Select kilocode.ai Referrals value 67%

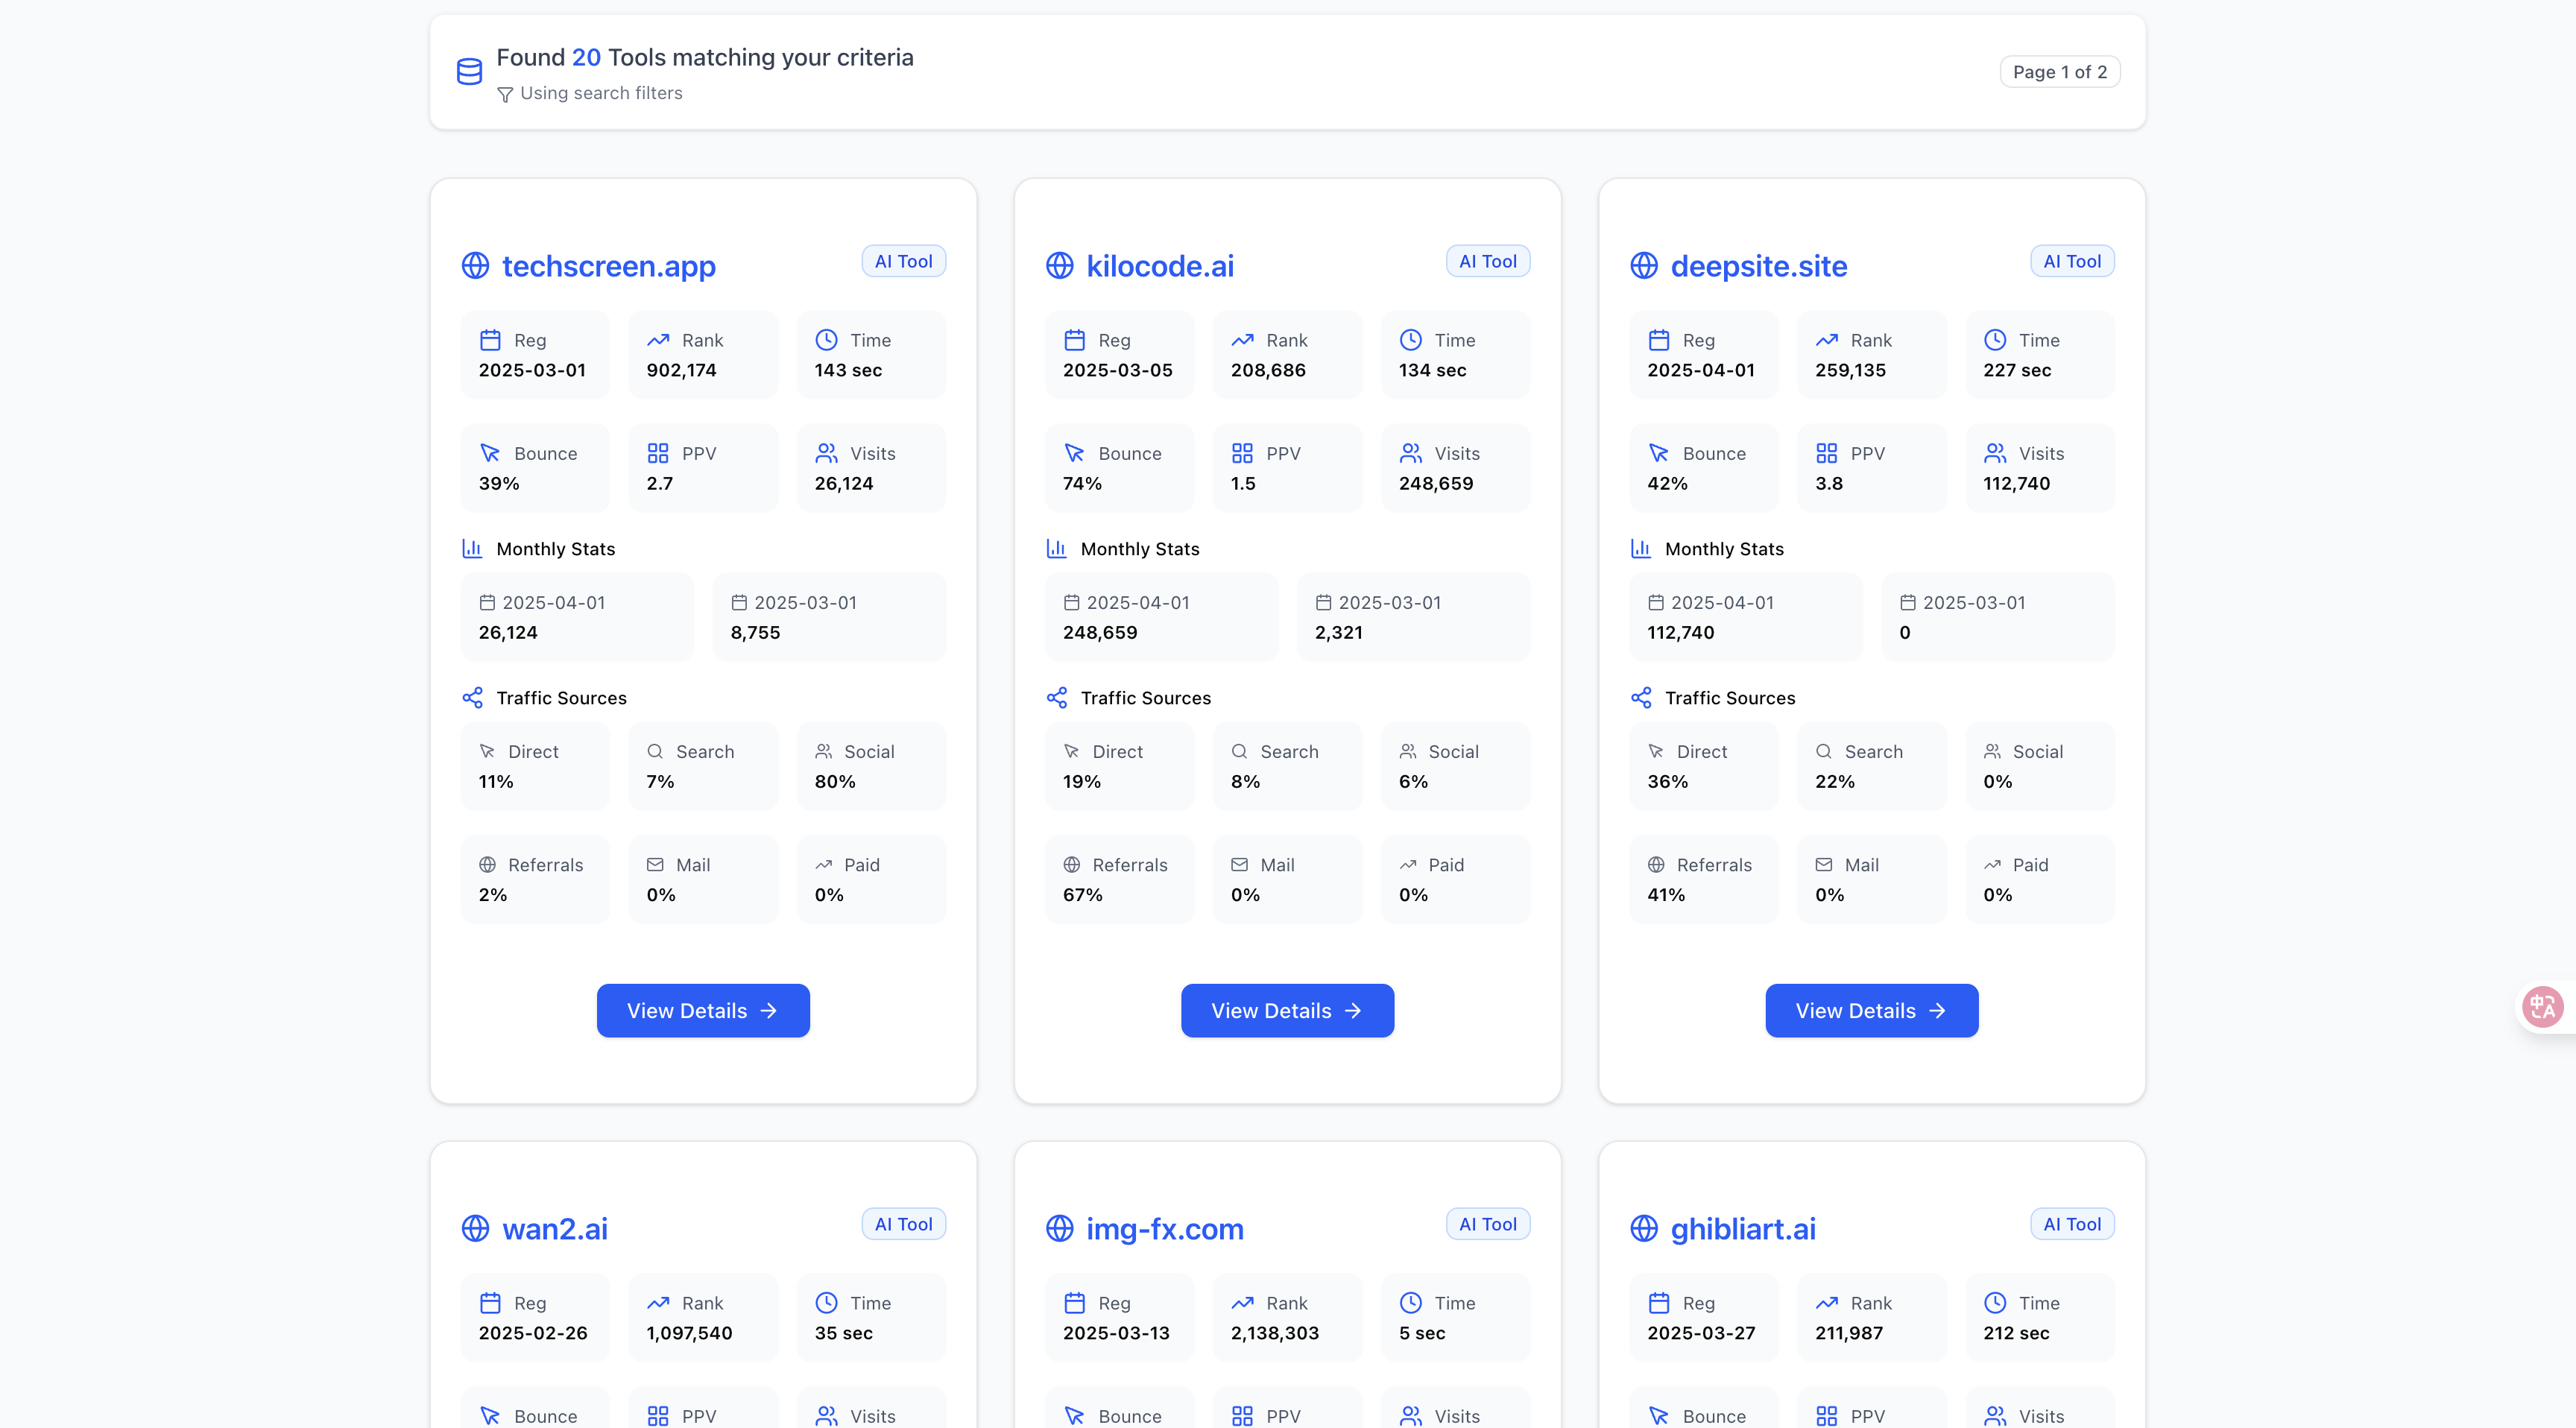coord(1082,894)
